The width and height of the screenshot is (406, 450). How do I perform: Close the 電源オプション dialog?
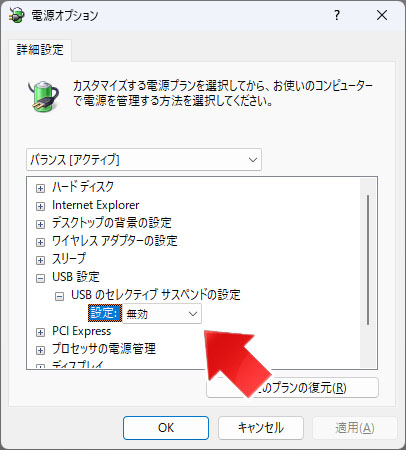(x=382, y=15)
